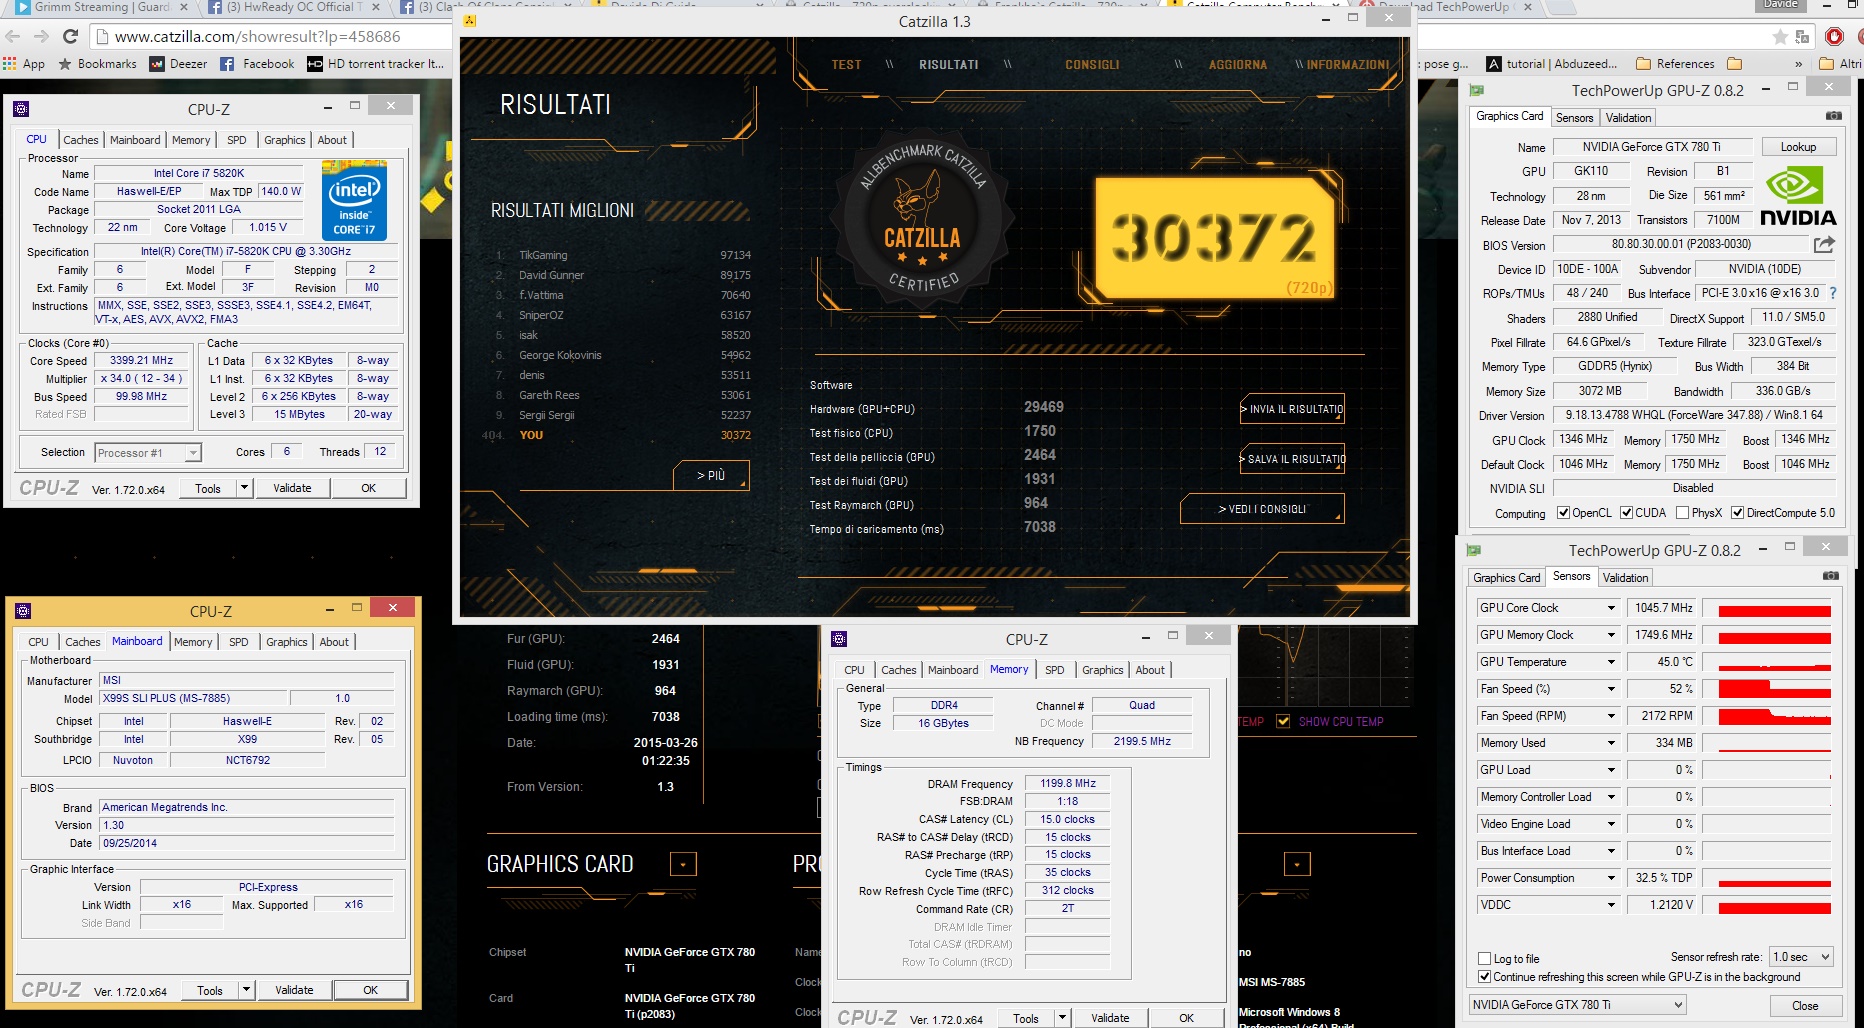Click the Lookup button in GPU-Z

[1798, 147]
